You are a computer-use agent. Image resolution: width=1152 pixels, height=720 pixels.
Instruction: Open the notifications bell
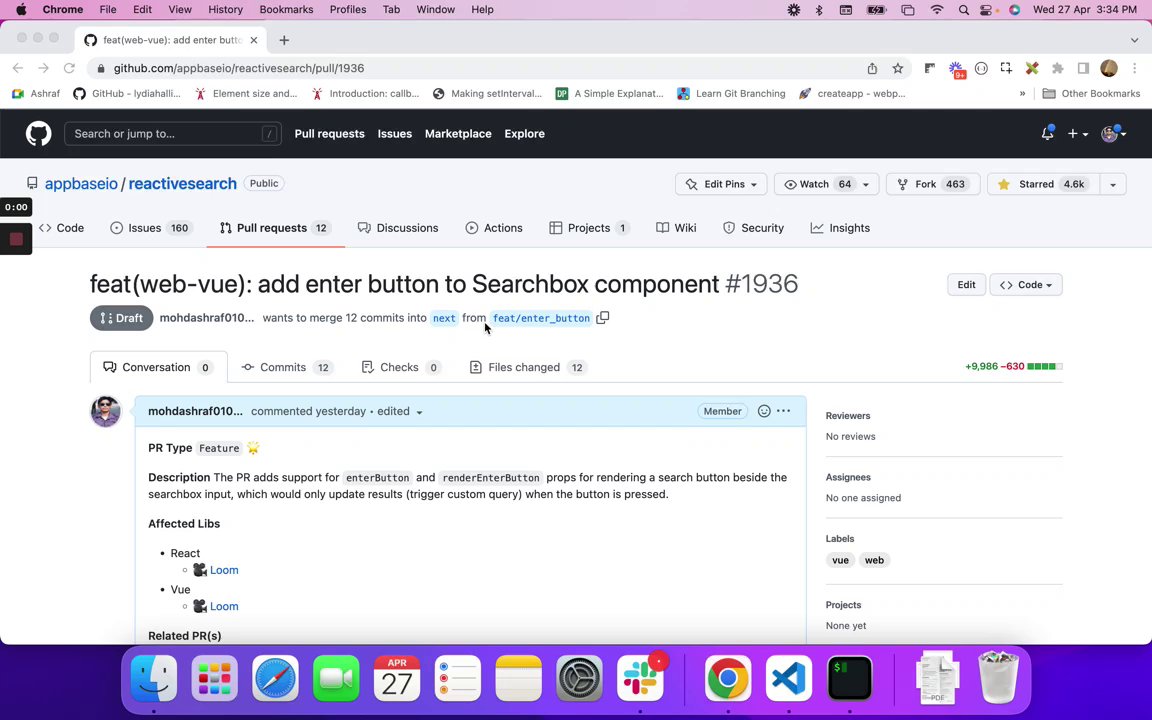1047,134
